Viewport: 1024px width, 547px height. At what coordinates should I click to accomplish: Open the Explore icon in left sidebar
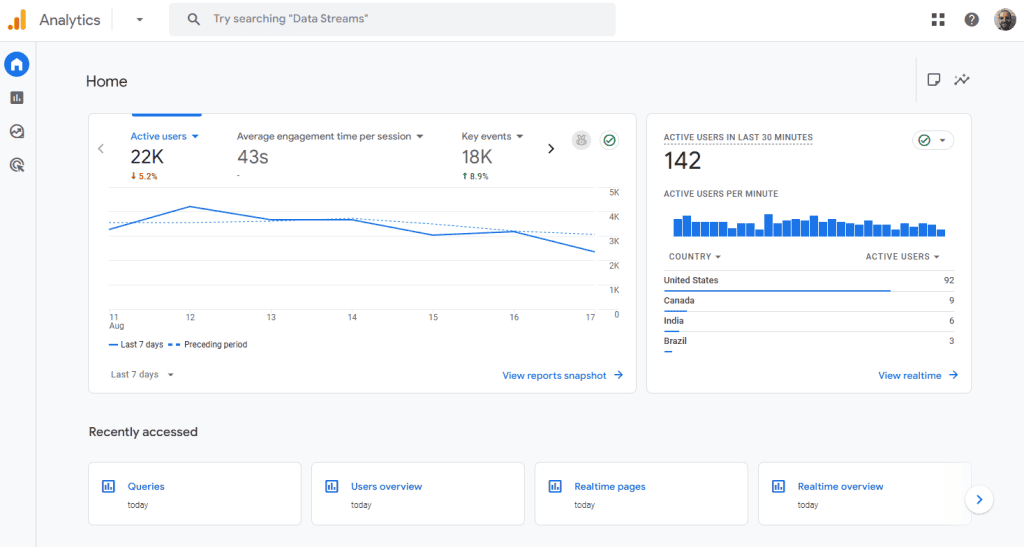click(17, 131)
